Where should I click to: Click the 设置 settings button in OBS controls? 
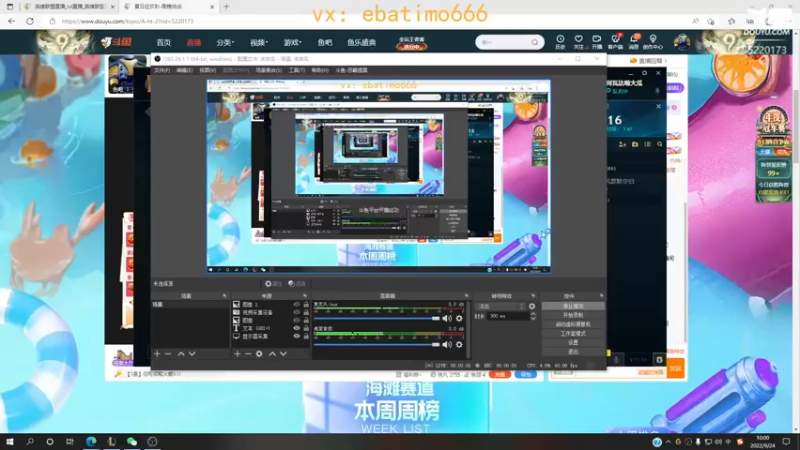[573, 343]
